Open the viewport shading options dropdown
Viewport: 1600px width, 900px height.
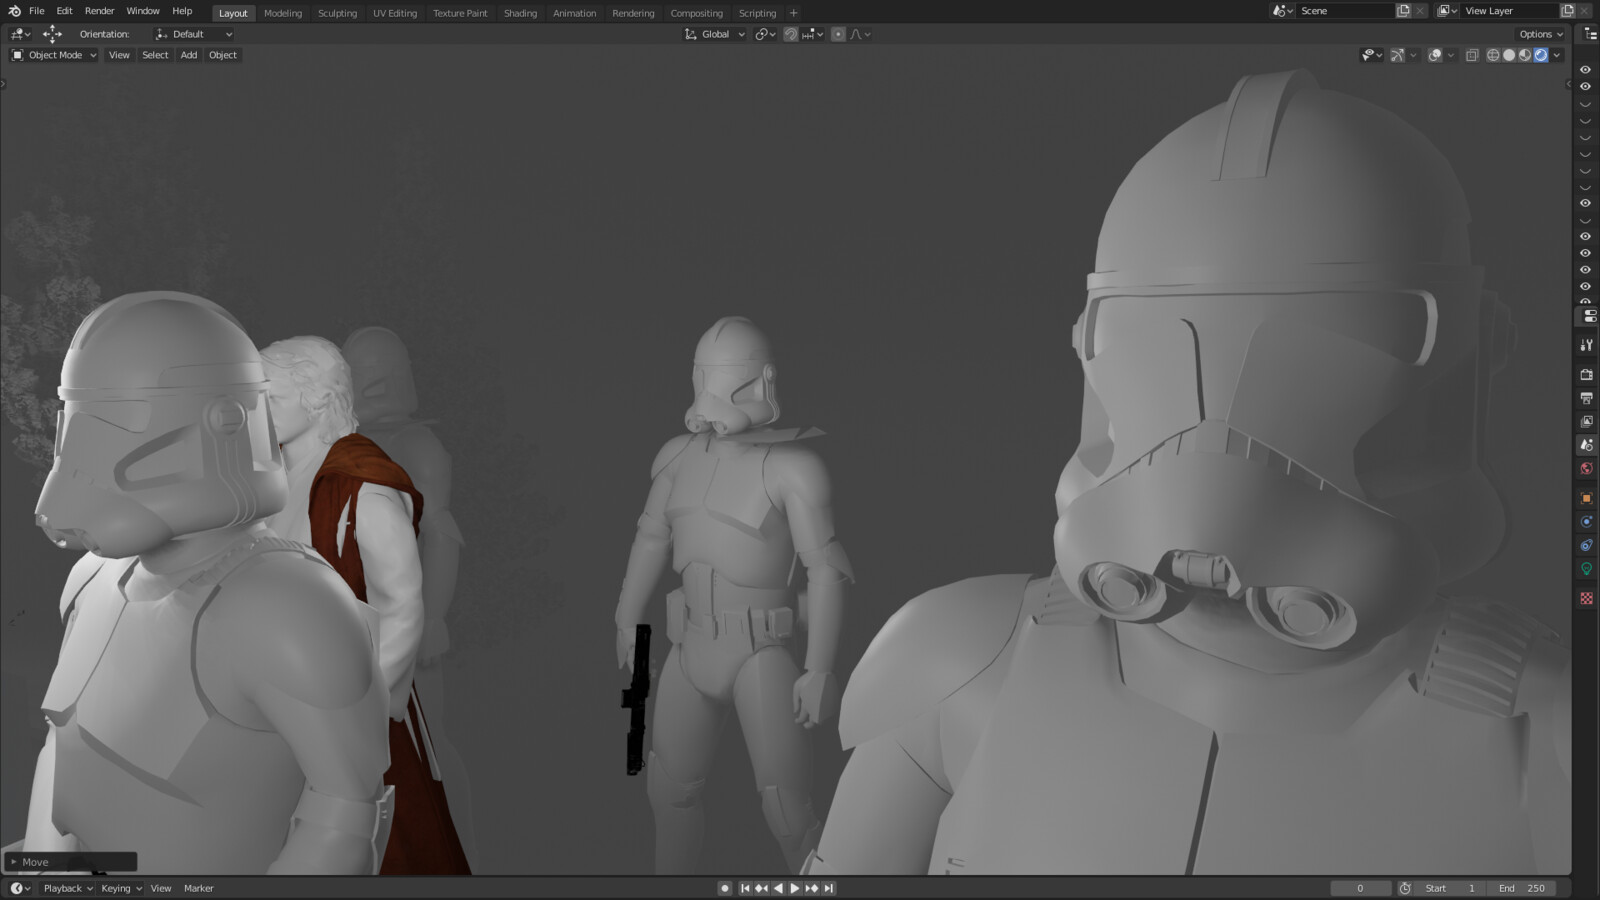pos(1557,55)
